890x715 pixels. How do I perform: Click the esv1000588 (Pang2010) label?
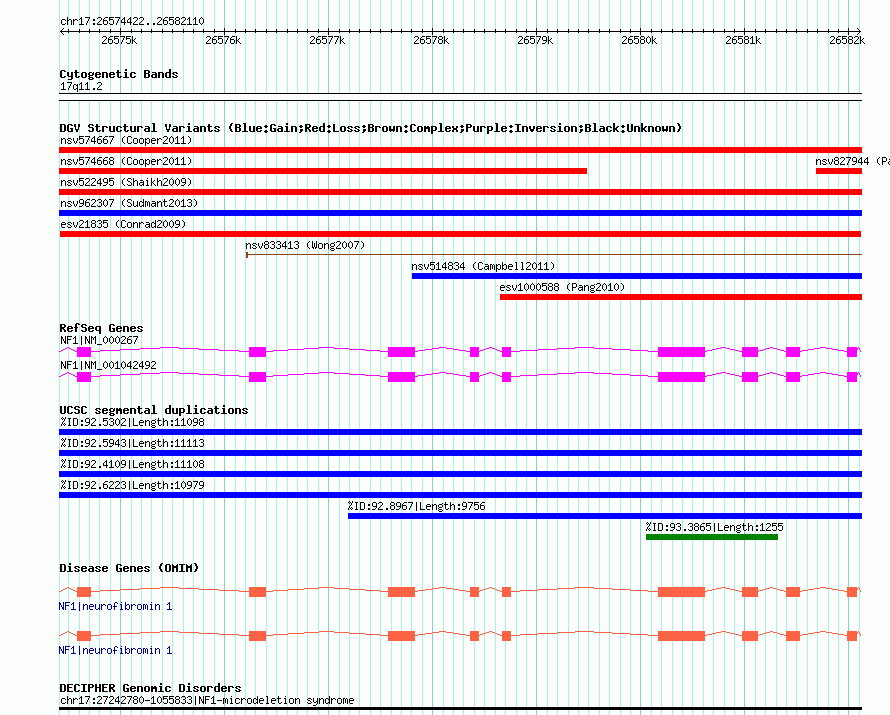[x=562, y=287]
